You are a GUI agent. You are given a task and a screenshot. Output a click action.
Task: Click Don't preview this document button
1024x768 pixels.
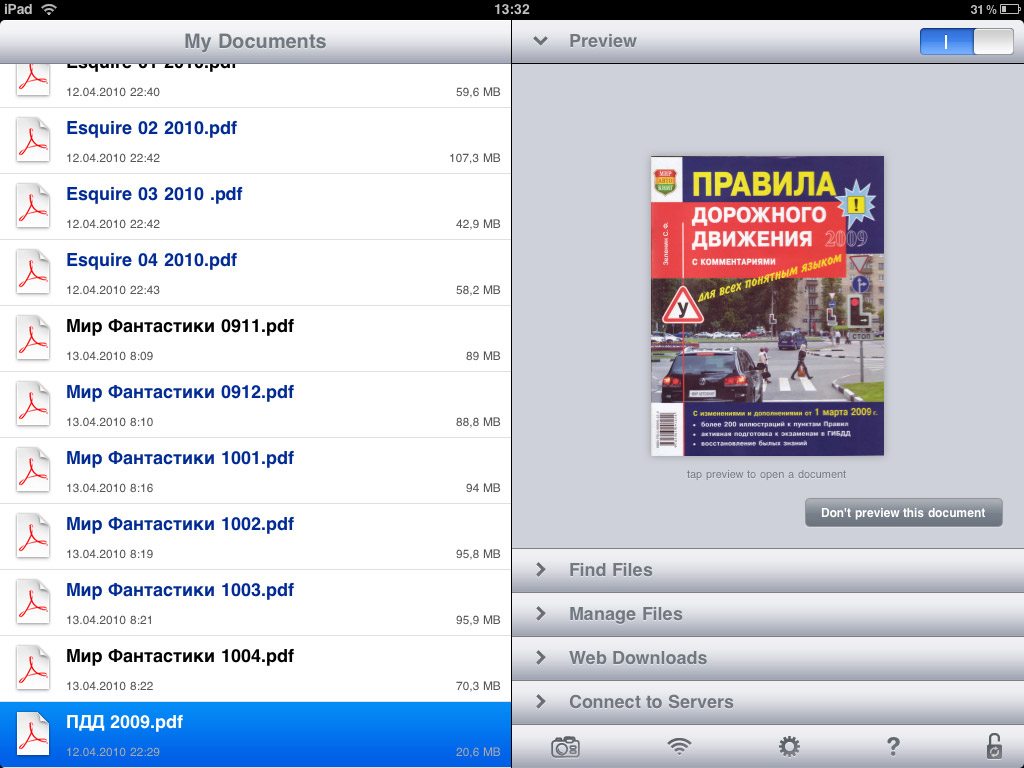click(x=903, y=513)
